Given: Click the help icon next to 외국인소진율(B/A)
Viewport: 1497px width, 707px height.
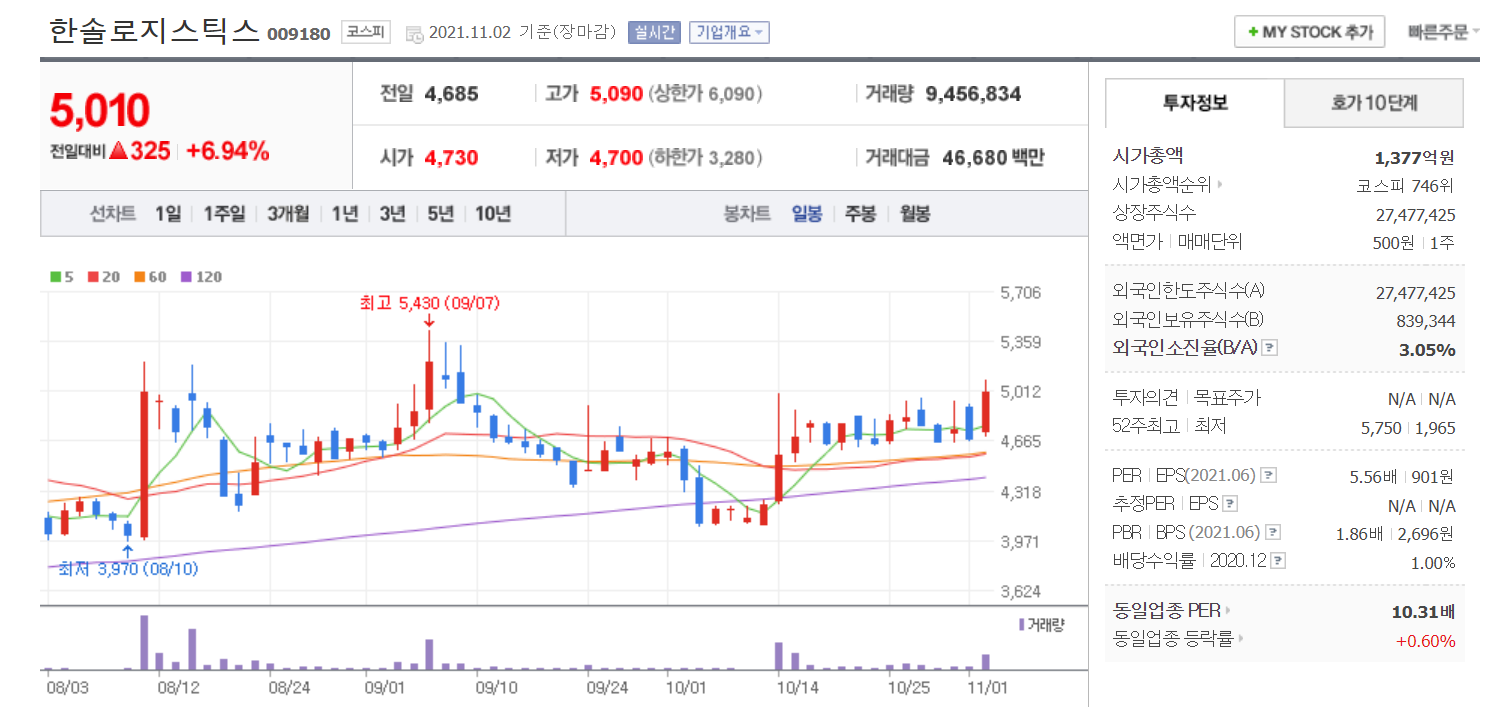Looking at the screenshot, I should [1269, 348].
